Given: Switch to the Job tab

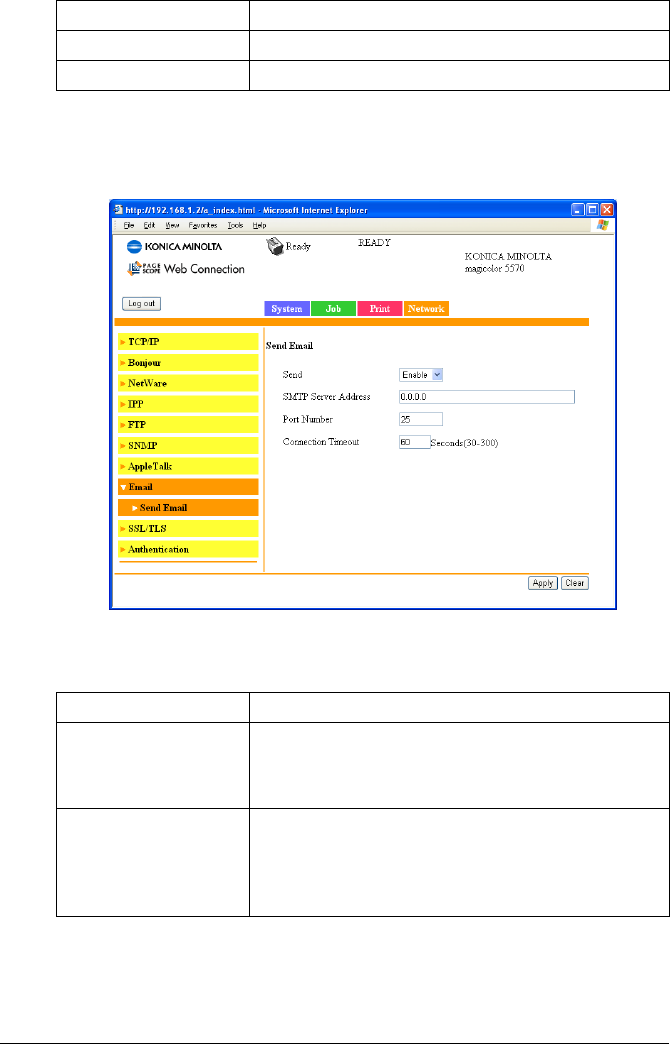Looking at the screenshot, I should (x=333, y=309).
